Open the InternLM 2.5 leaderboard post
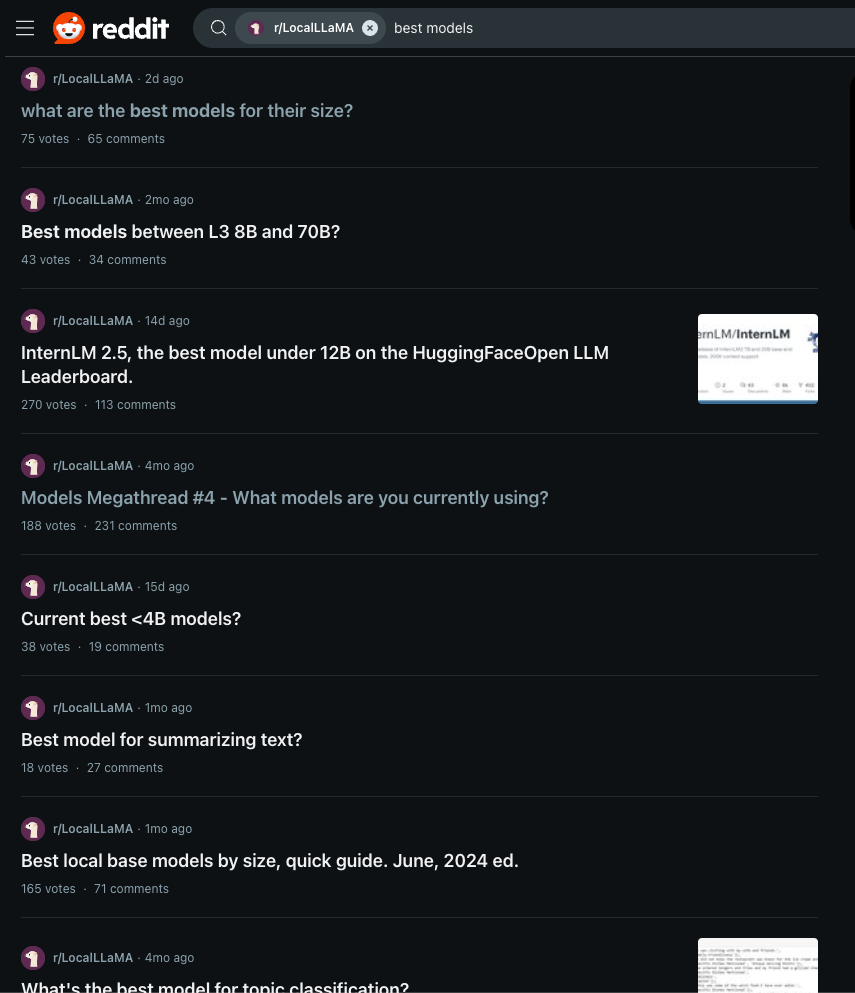 [315, 365]
